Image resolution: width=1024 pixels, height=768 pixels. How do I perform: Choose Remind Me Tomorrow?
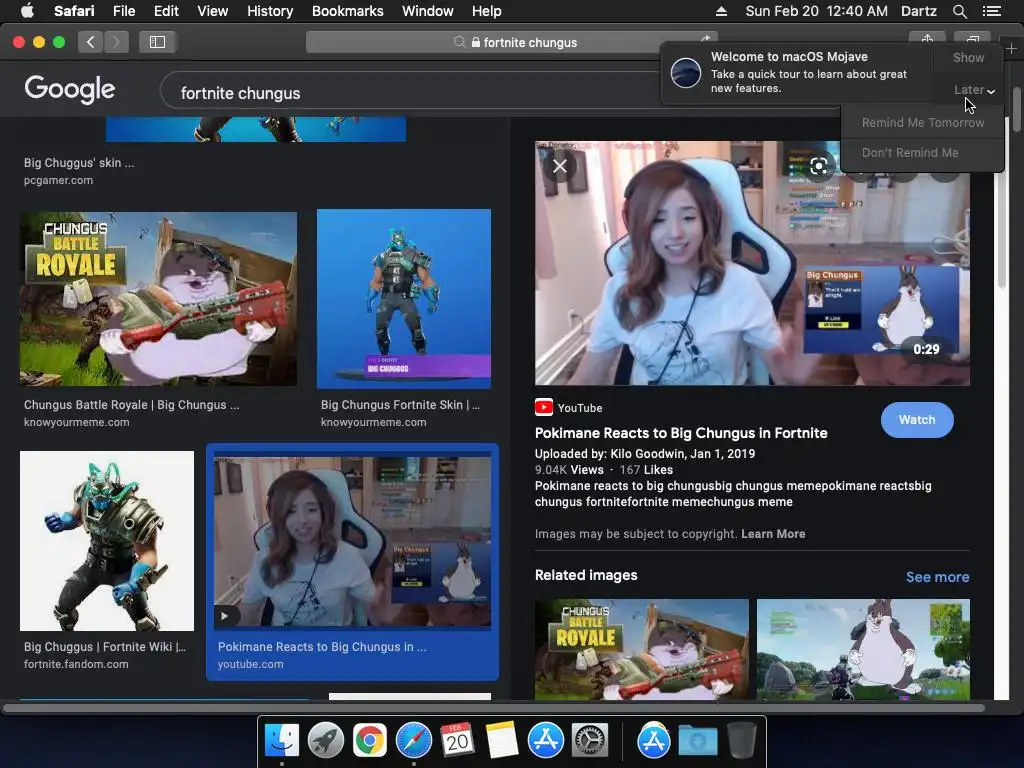(x=922, y=123)
